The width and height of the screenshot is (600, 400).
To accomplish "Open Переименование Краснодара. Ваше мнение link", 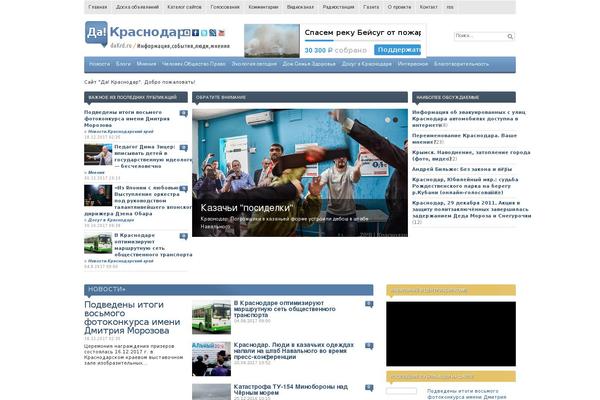I will coord(465,139).
